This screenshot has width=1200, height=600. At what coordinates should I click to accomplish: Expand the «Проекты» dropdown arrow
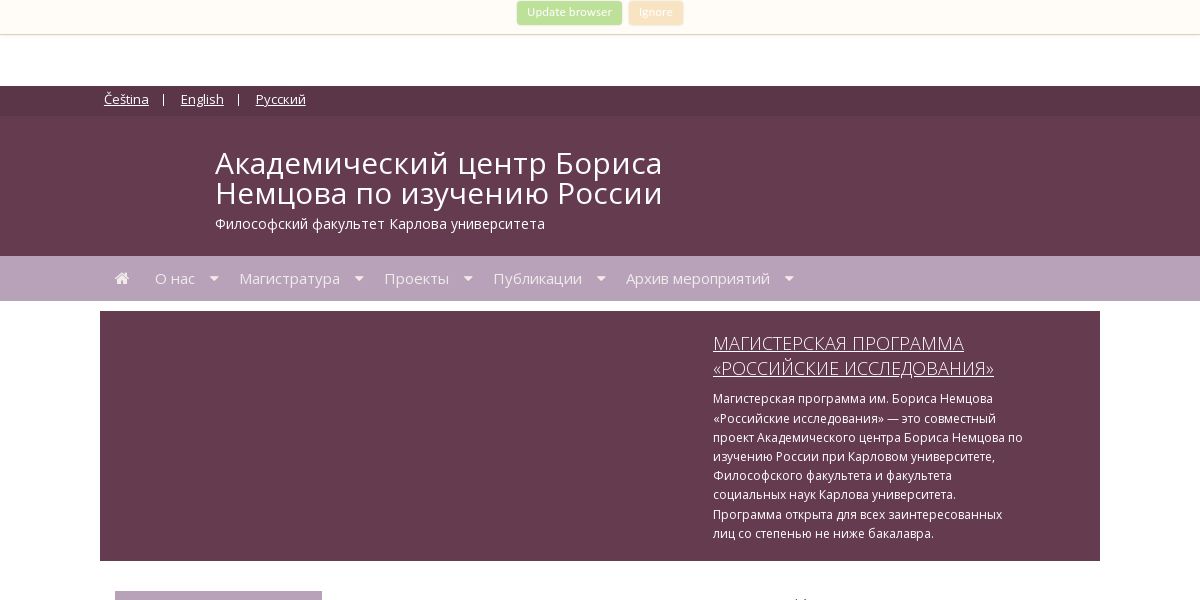point(468,279)
